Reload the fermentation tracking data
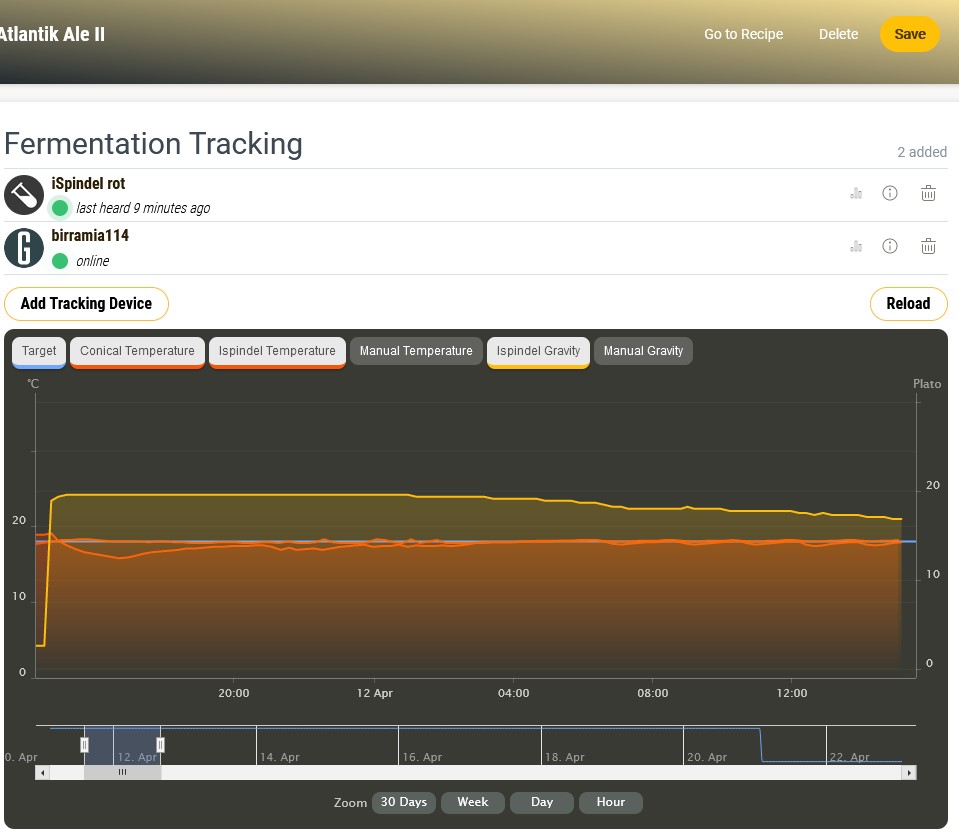The height and width of the screenshot is (840, 959). 908,304
